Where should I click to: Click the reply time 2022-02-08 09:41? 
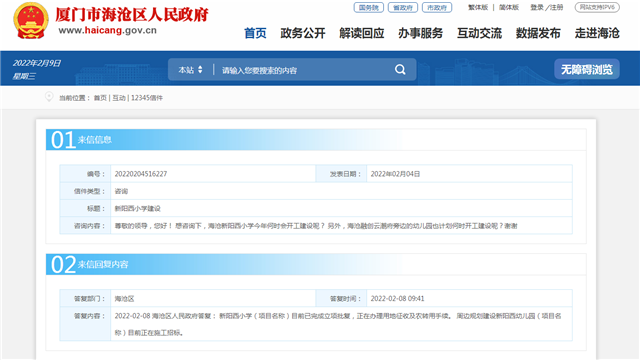coord(397,299)
